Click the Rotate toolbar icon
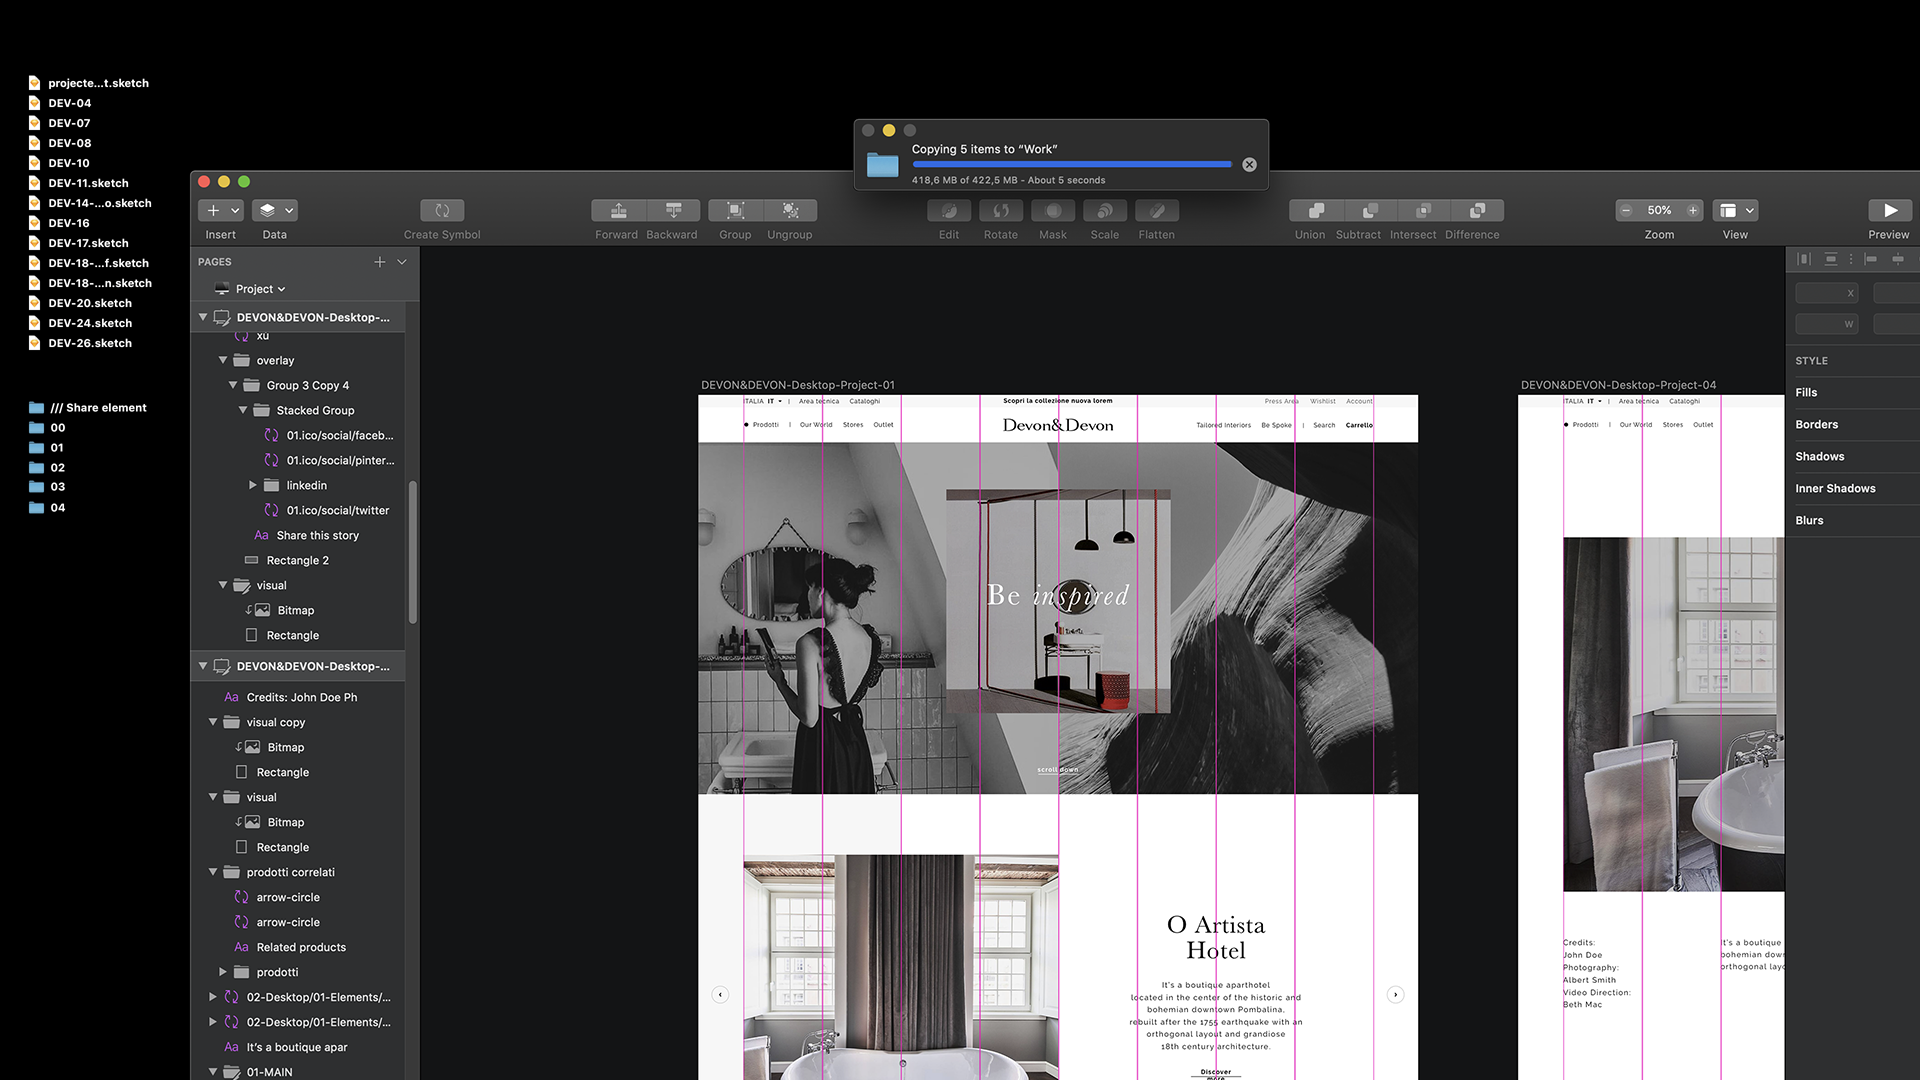 [1001, 210]
